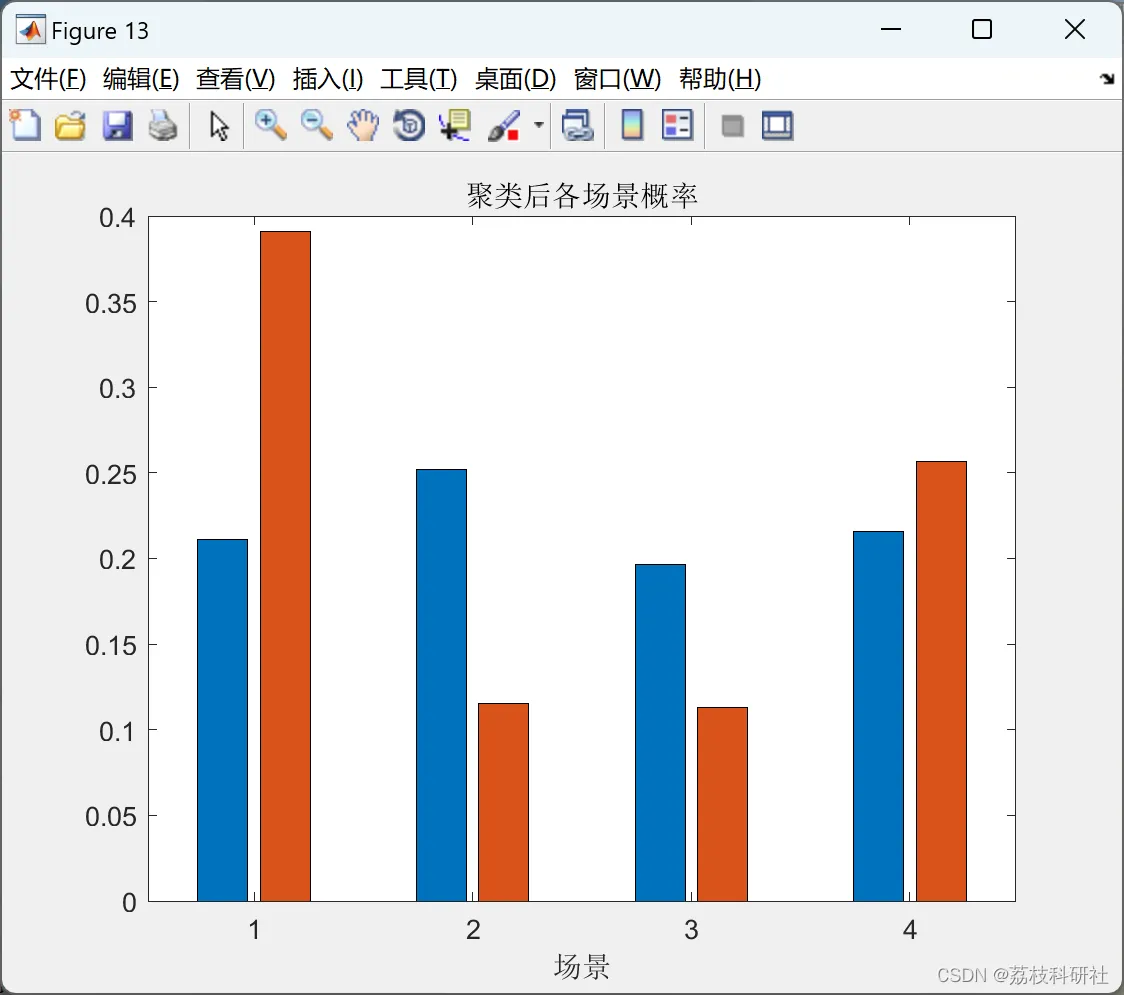Screen dimensions: 1124x995
Task: Open a file with the folder icon
Action: pyautogui.click(x=70, y=125)
